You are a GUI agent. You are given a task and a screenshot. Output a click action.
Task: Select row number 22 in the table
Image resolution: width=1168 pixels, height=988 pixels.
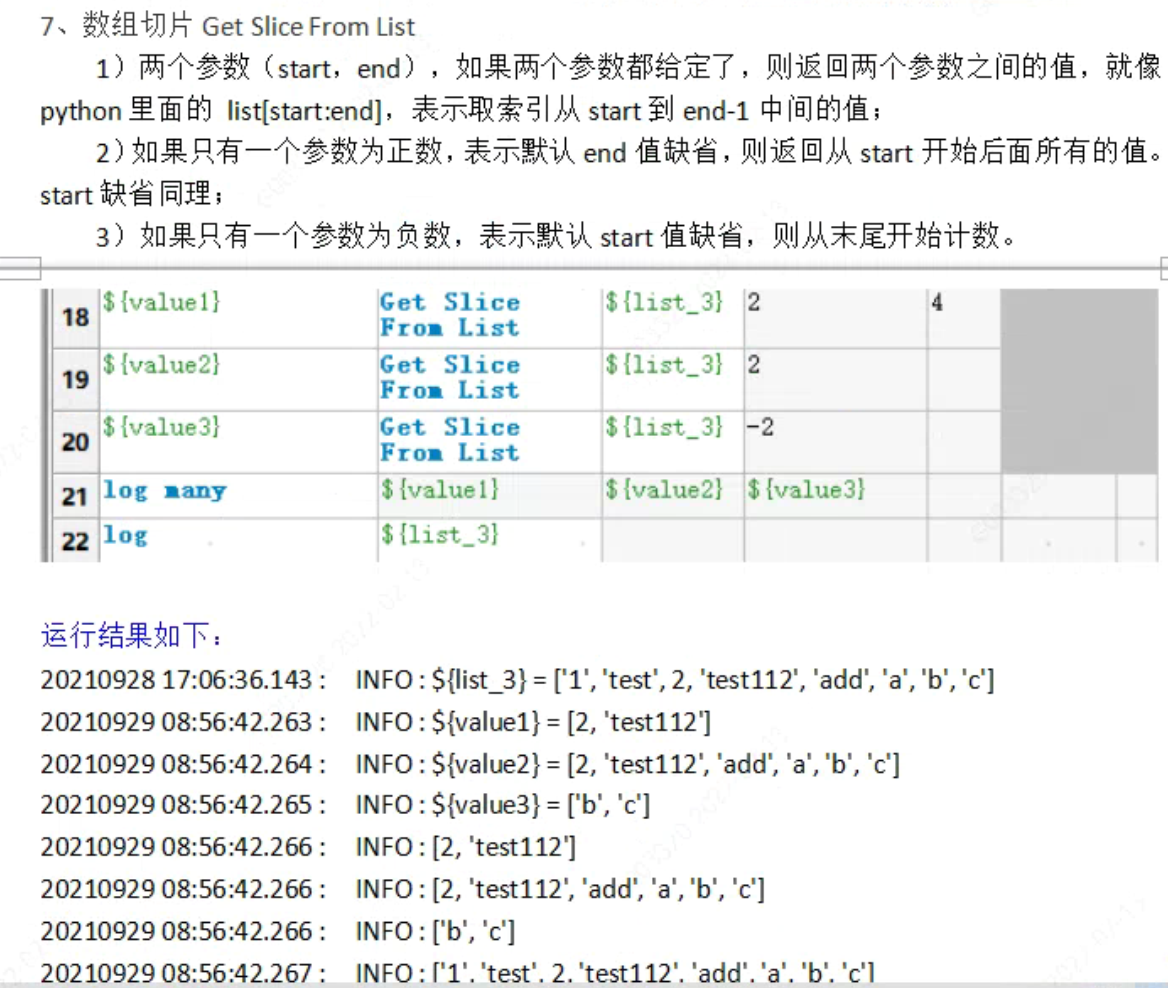pyautogui.click(x=76, y=541)
